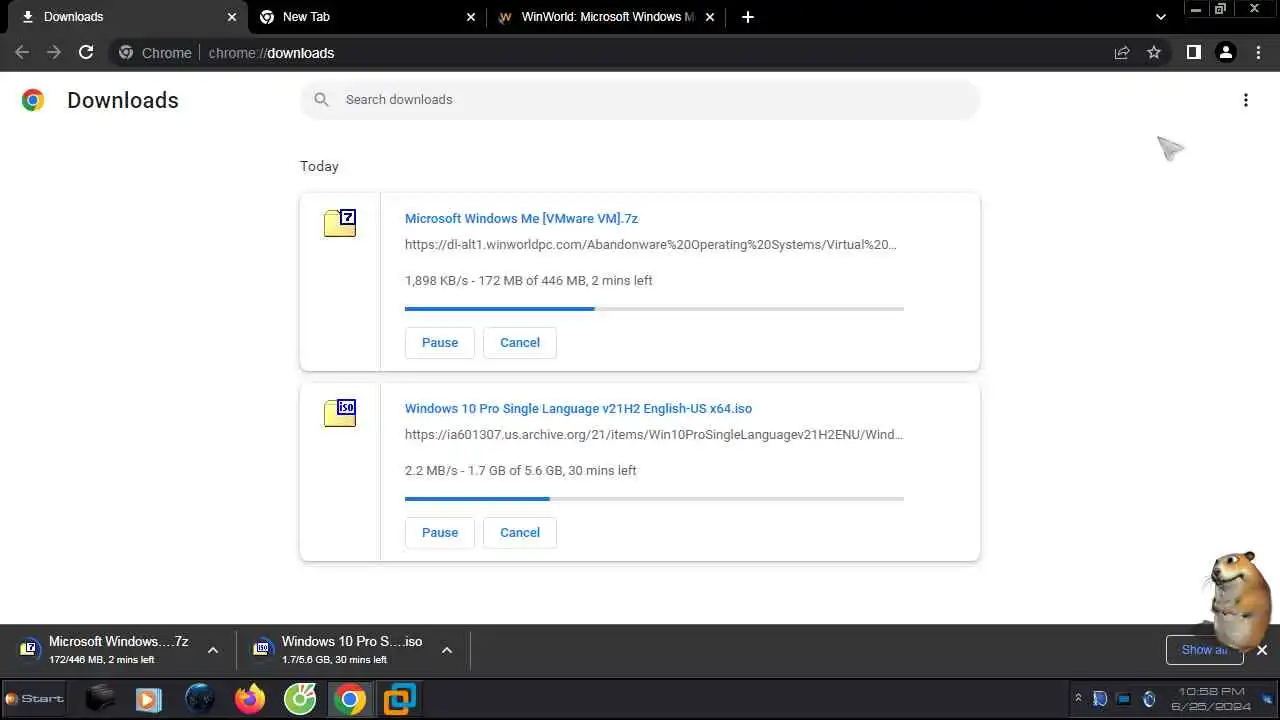Screen dimensions: 1280x720
Task: Show hidden system tray icons
Action: click(1078, 698)
